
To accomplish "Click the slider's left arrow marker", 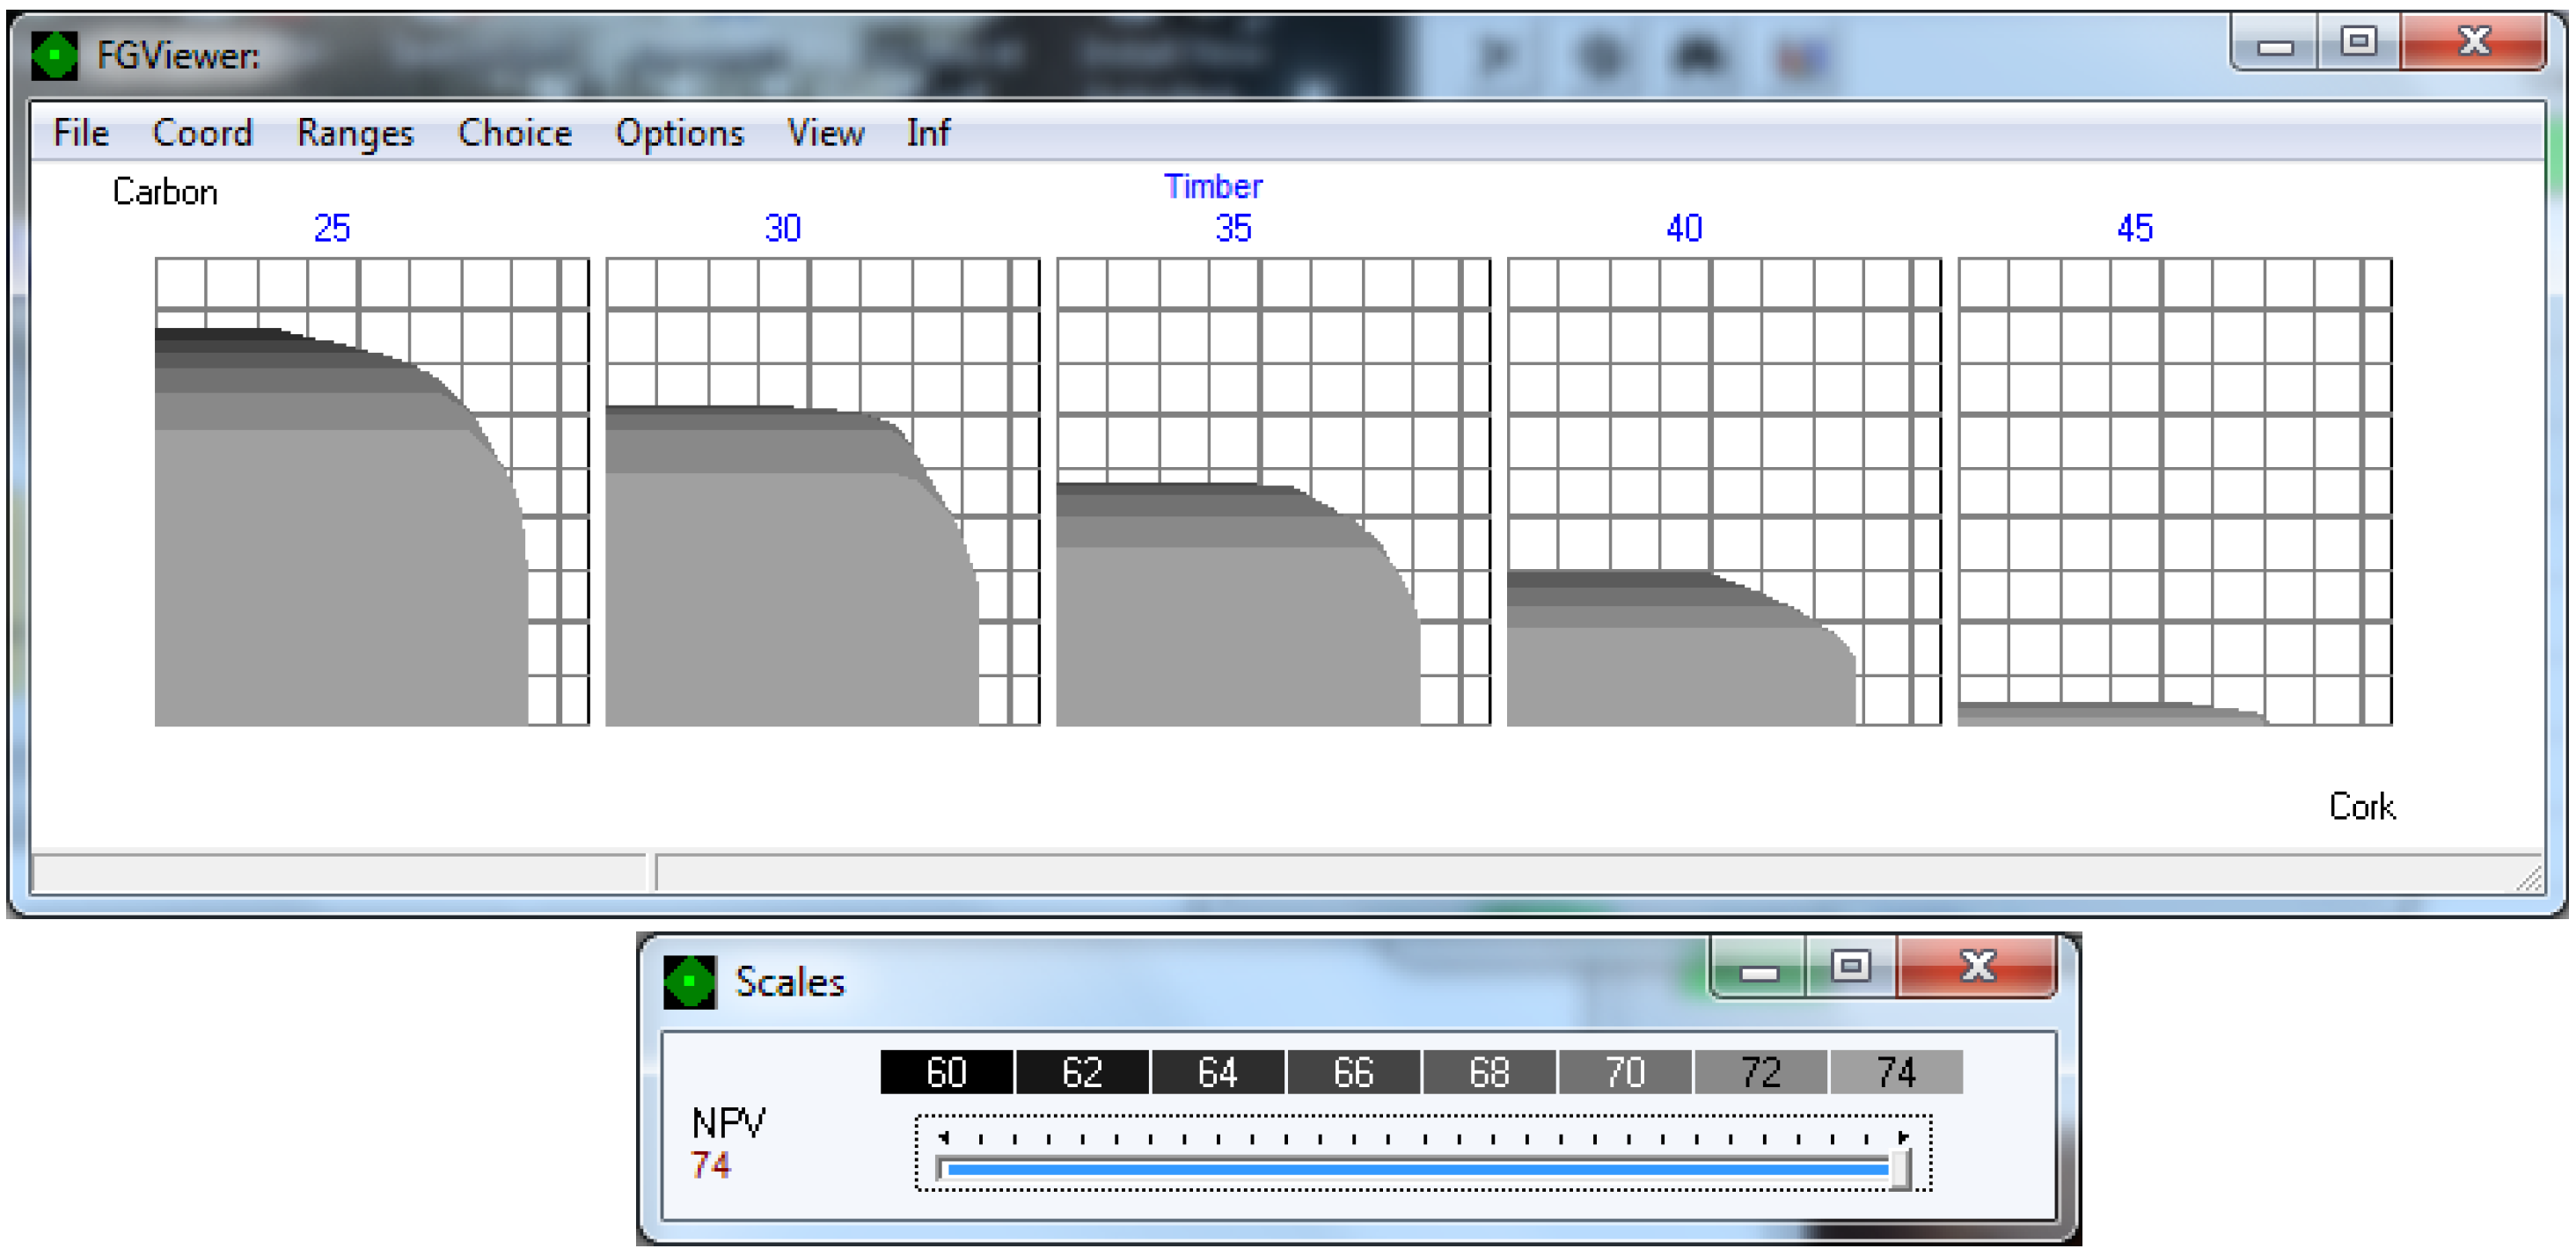I will (943, 1137).
